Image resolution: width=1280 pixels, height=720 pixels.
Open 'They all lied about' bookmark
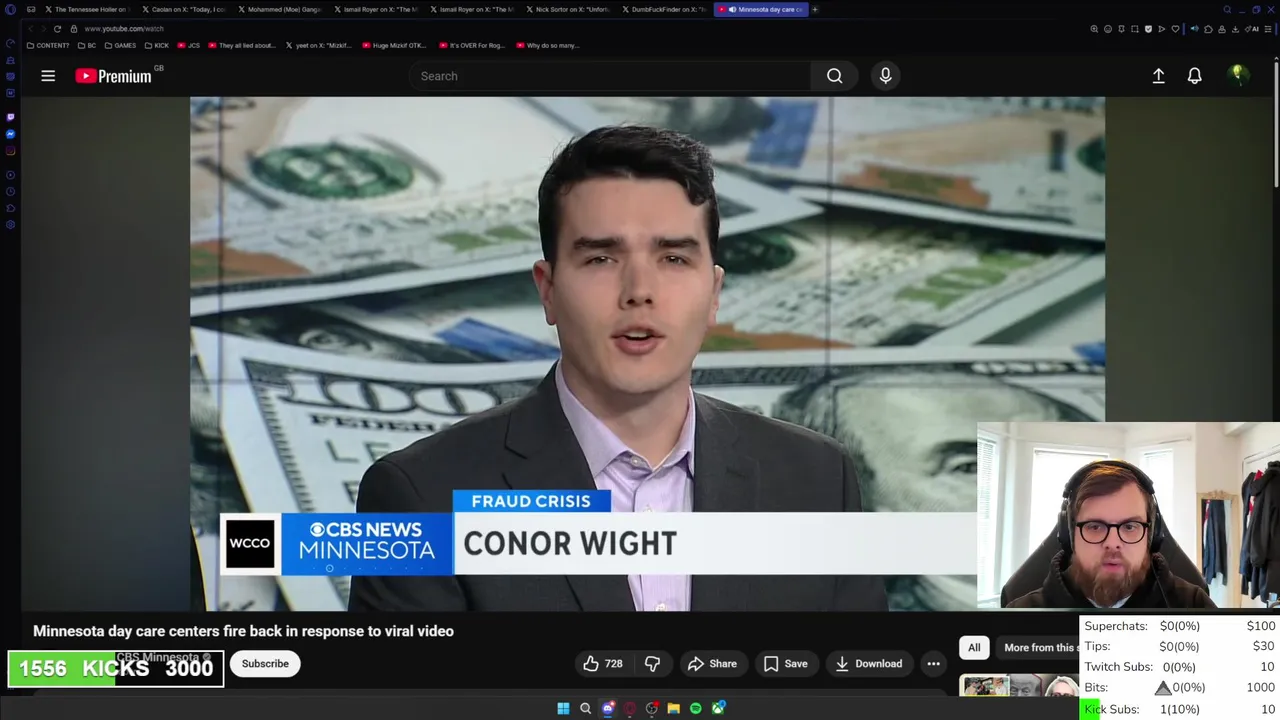242,45
